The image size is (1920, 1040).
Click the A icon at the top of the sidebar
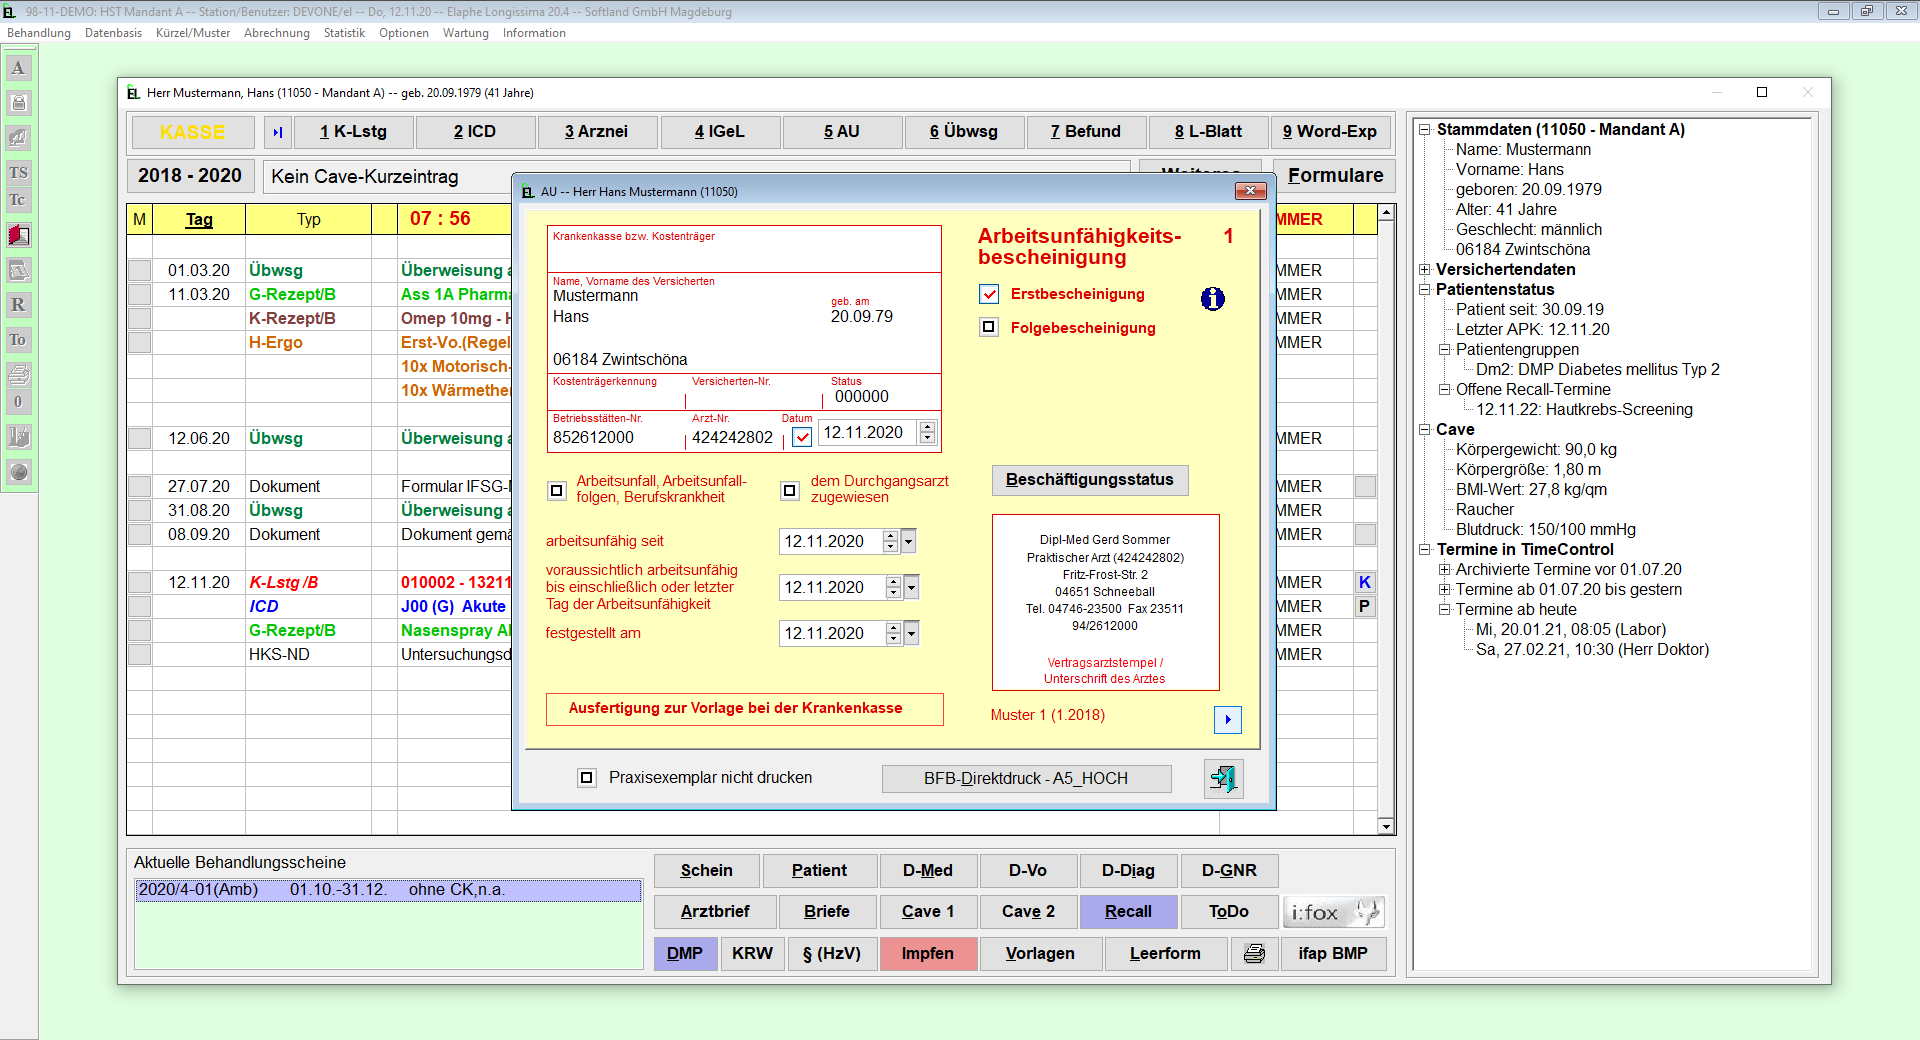18,67
